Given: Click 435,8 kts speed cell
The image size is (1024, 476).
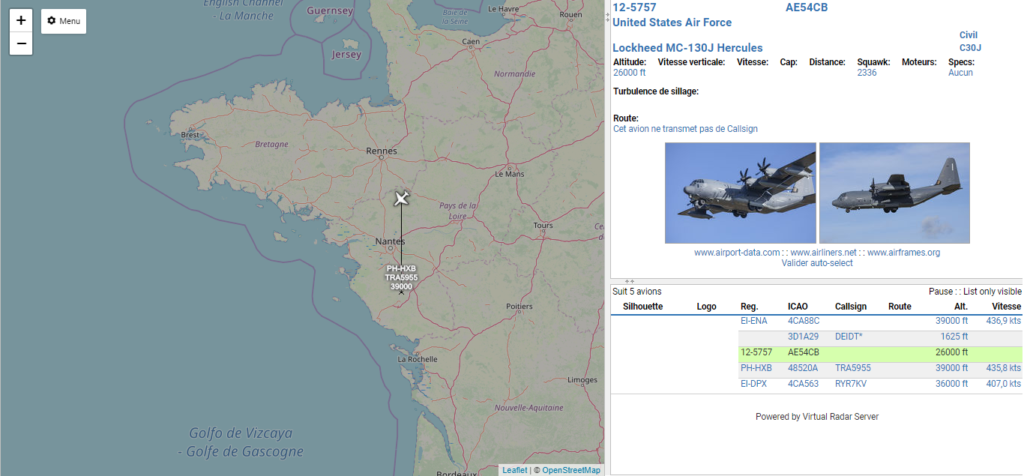Looking at the screenshot, I should [x=1006, y=368].
